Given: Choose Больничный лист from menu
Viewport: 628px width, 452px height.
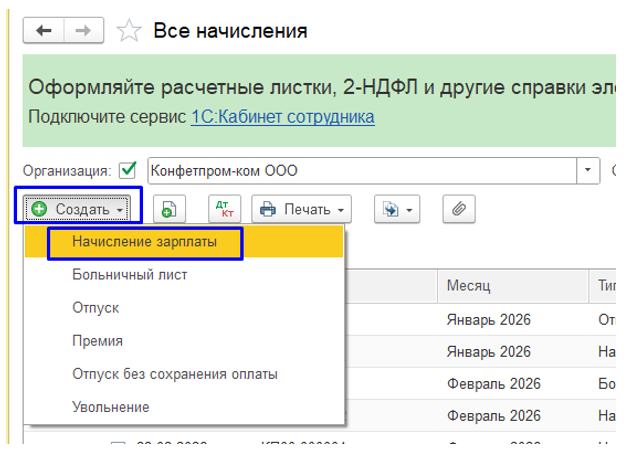Looking at the screenshot, I should (x=184, y=275).
